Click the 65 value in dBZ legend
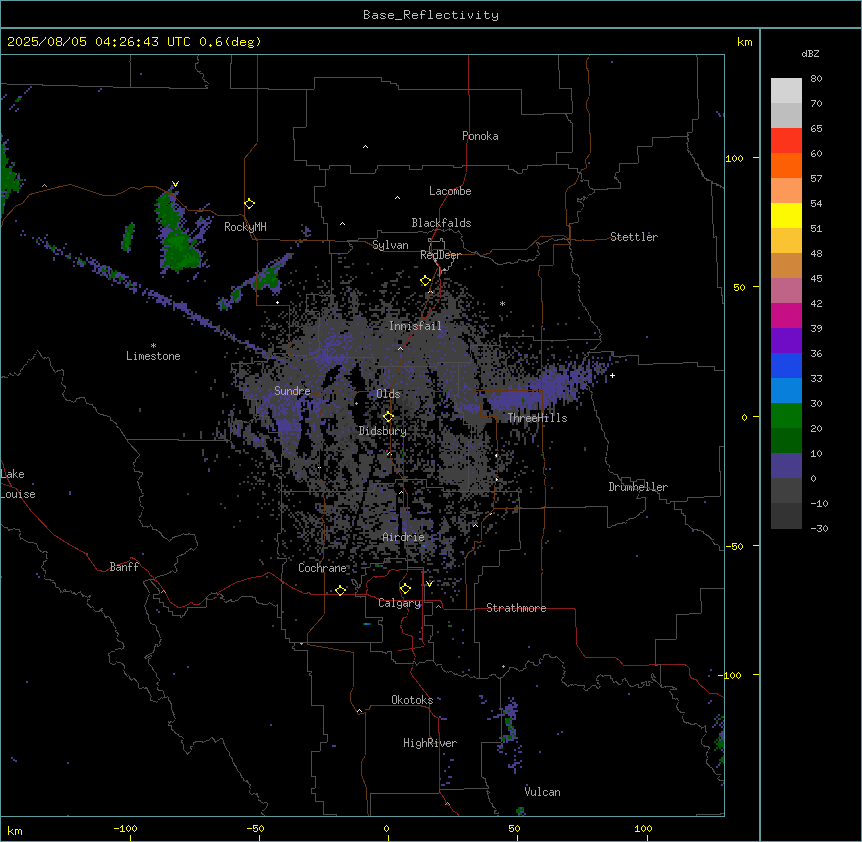The image size is (862, 842). (816, 129)
